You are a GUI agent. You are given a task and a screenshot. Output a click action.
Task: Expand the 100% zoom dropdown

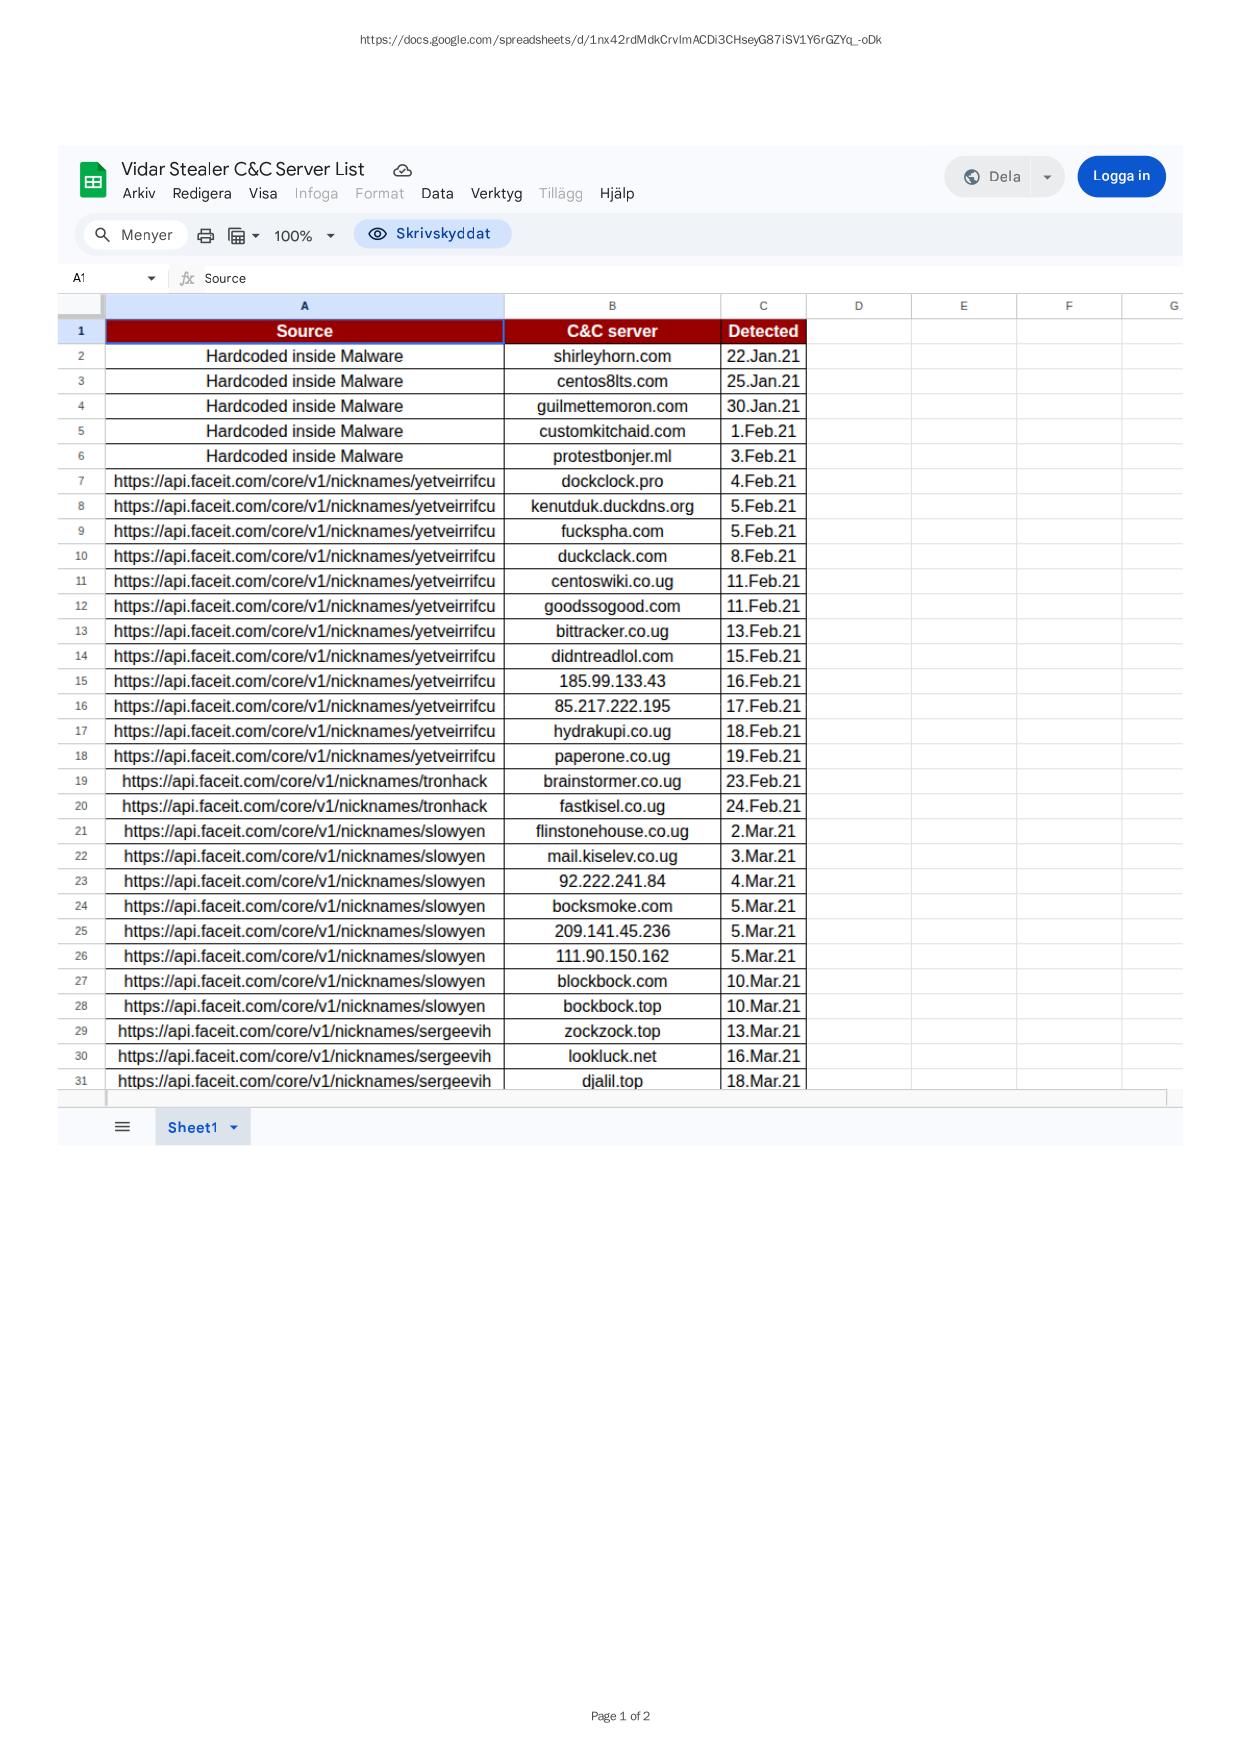coord(330,236)
